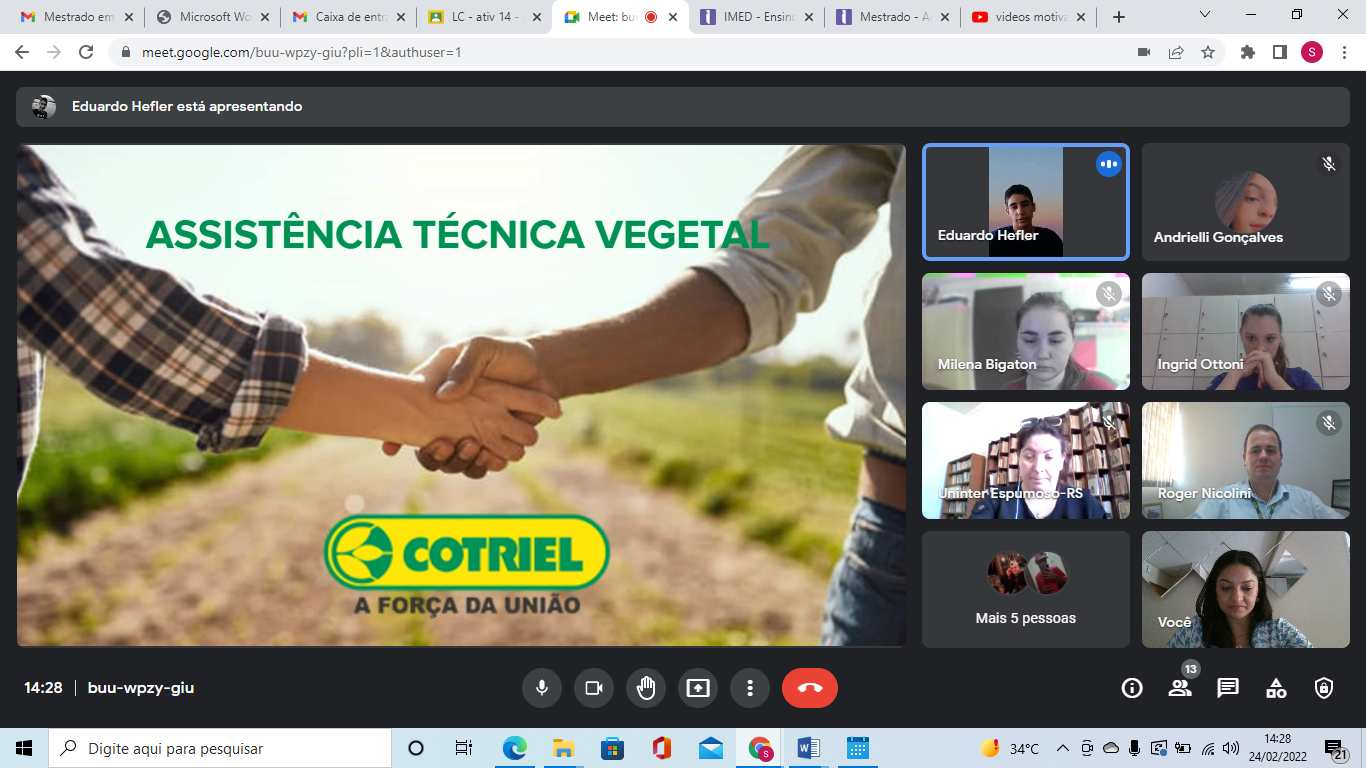Image resolution: width=1366 pixels, height=768 pixels.
Task: Open Chrome extensions puzzle icon
Action: click(1248, 52)
